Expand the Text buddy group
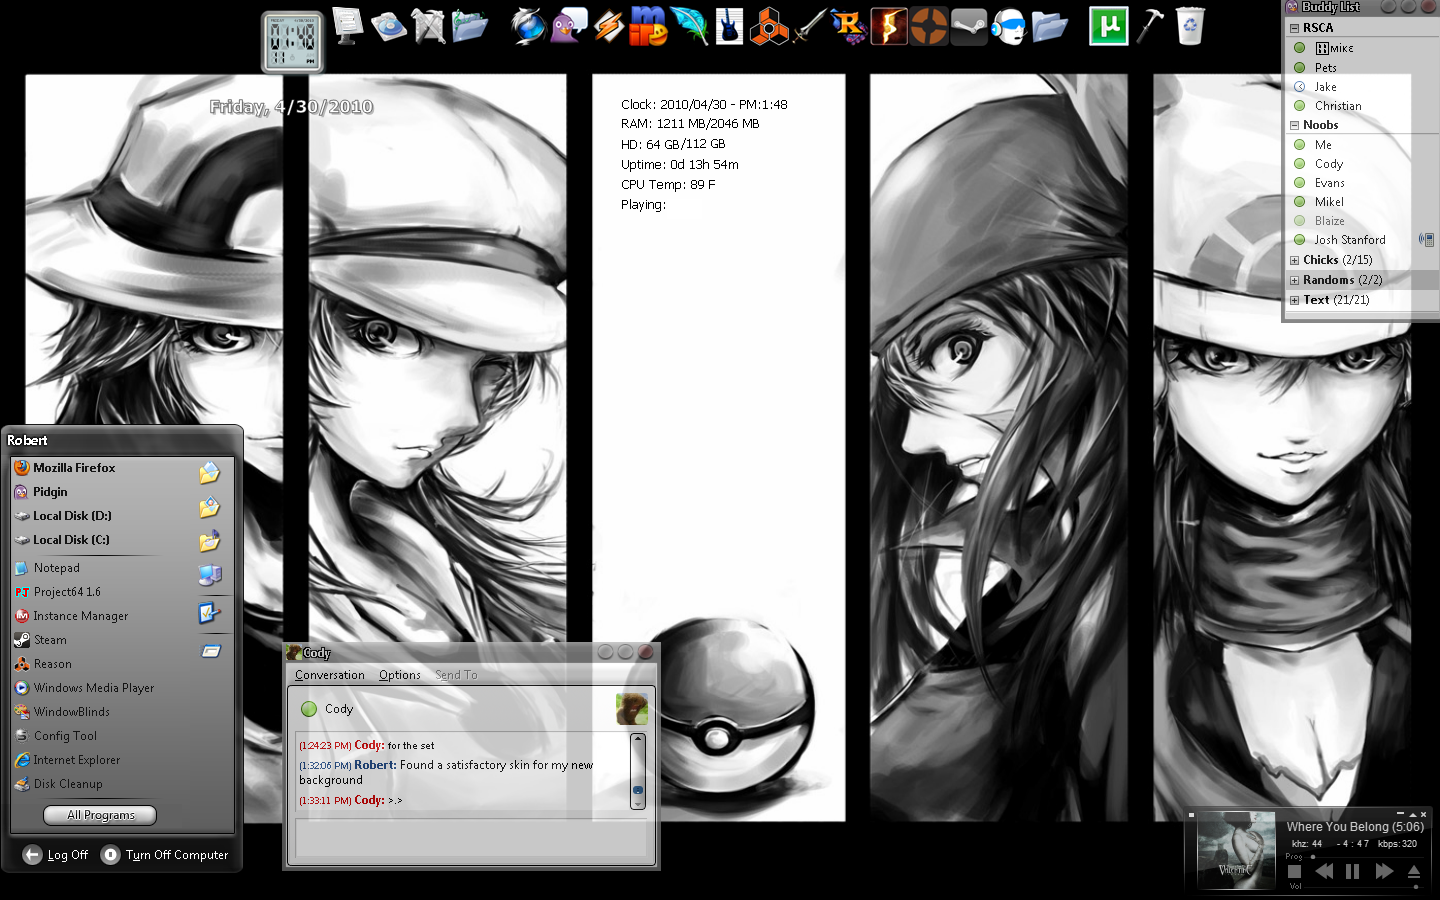 (x=1294, y=300)
